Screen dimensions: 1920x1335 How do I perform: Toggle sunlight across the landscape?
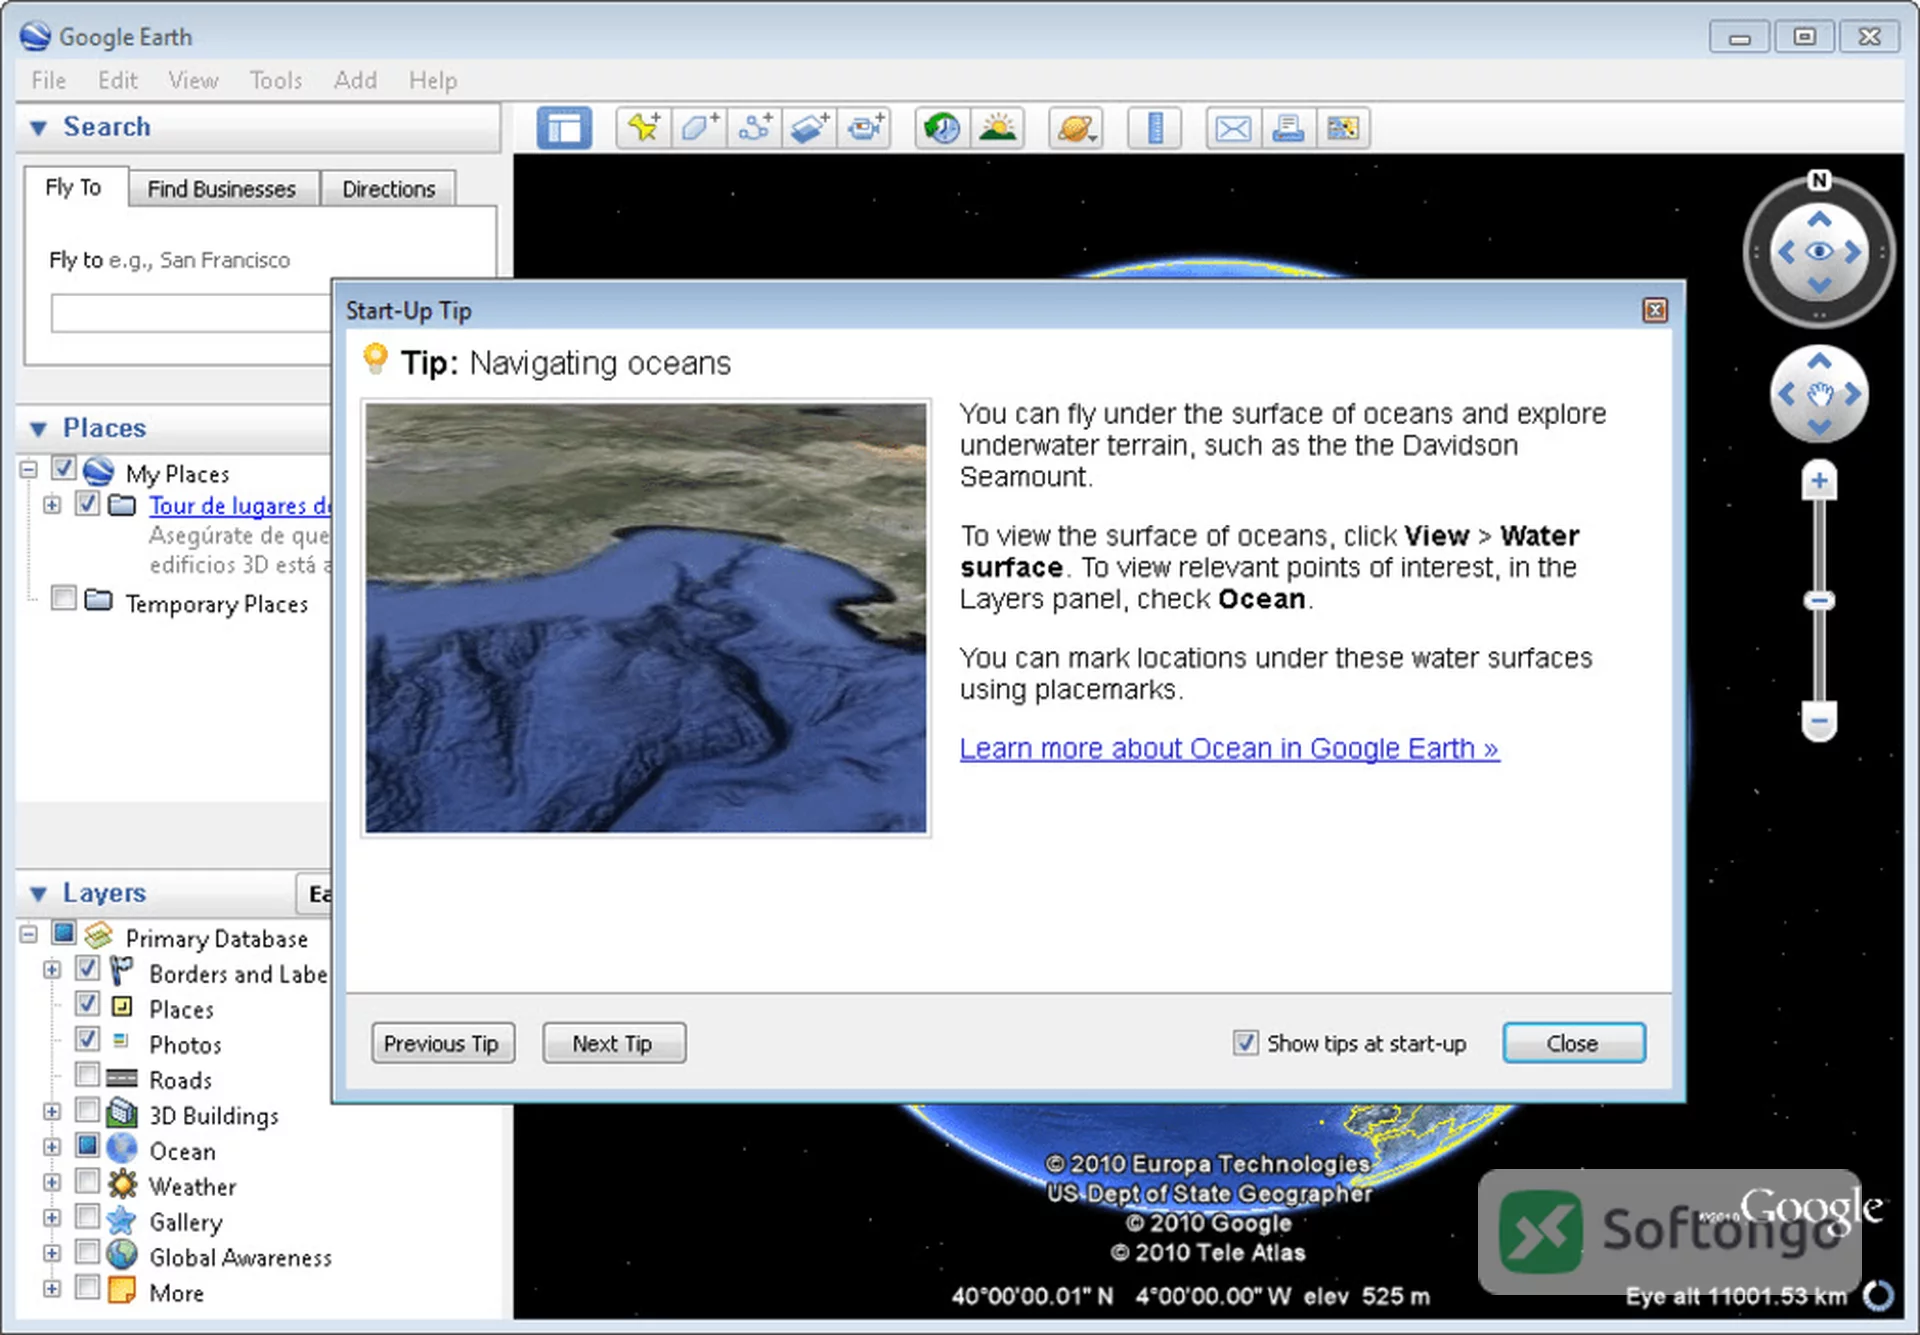tap(997, 129)
